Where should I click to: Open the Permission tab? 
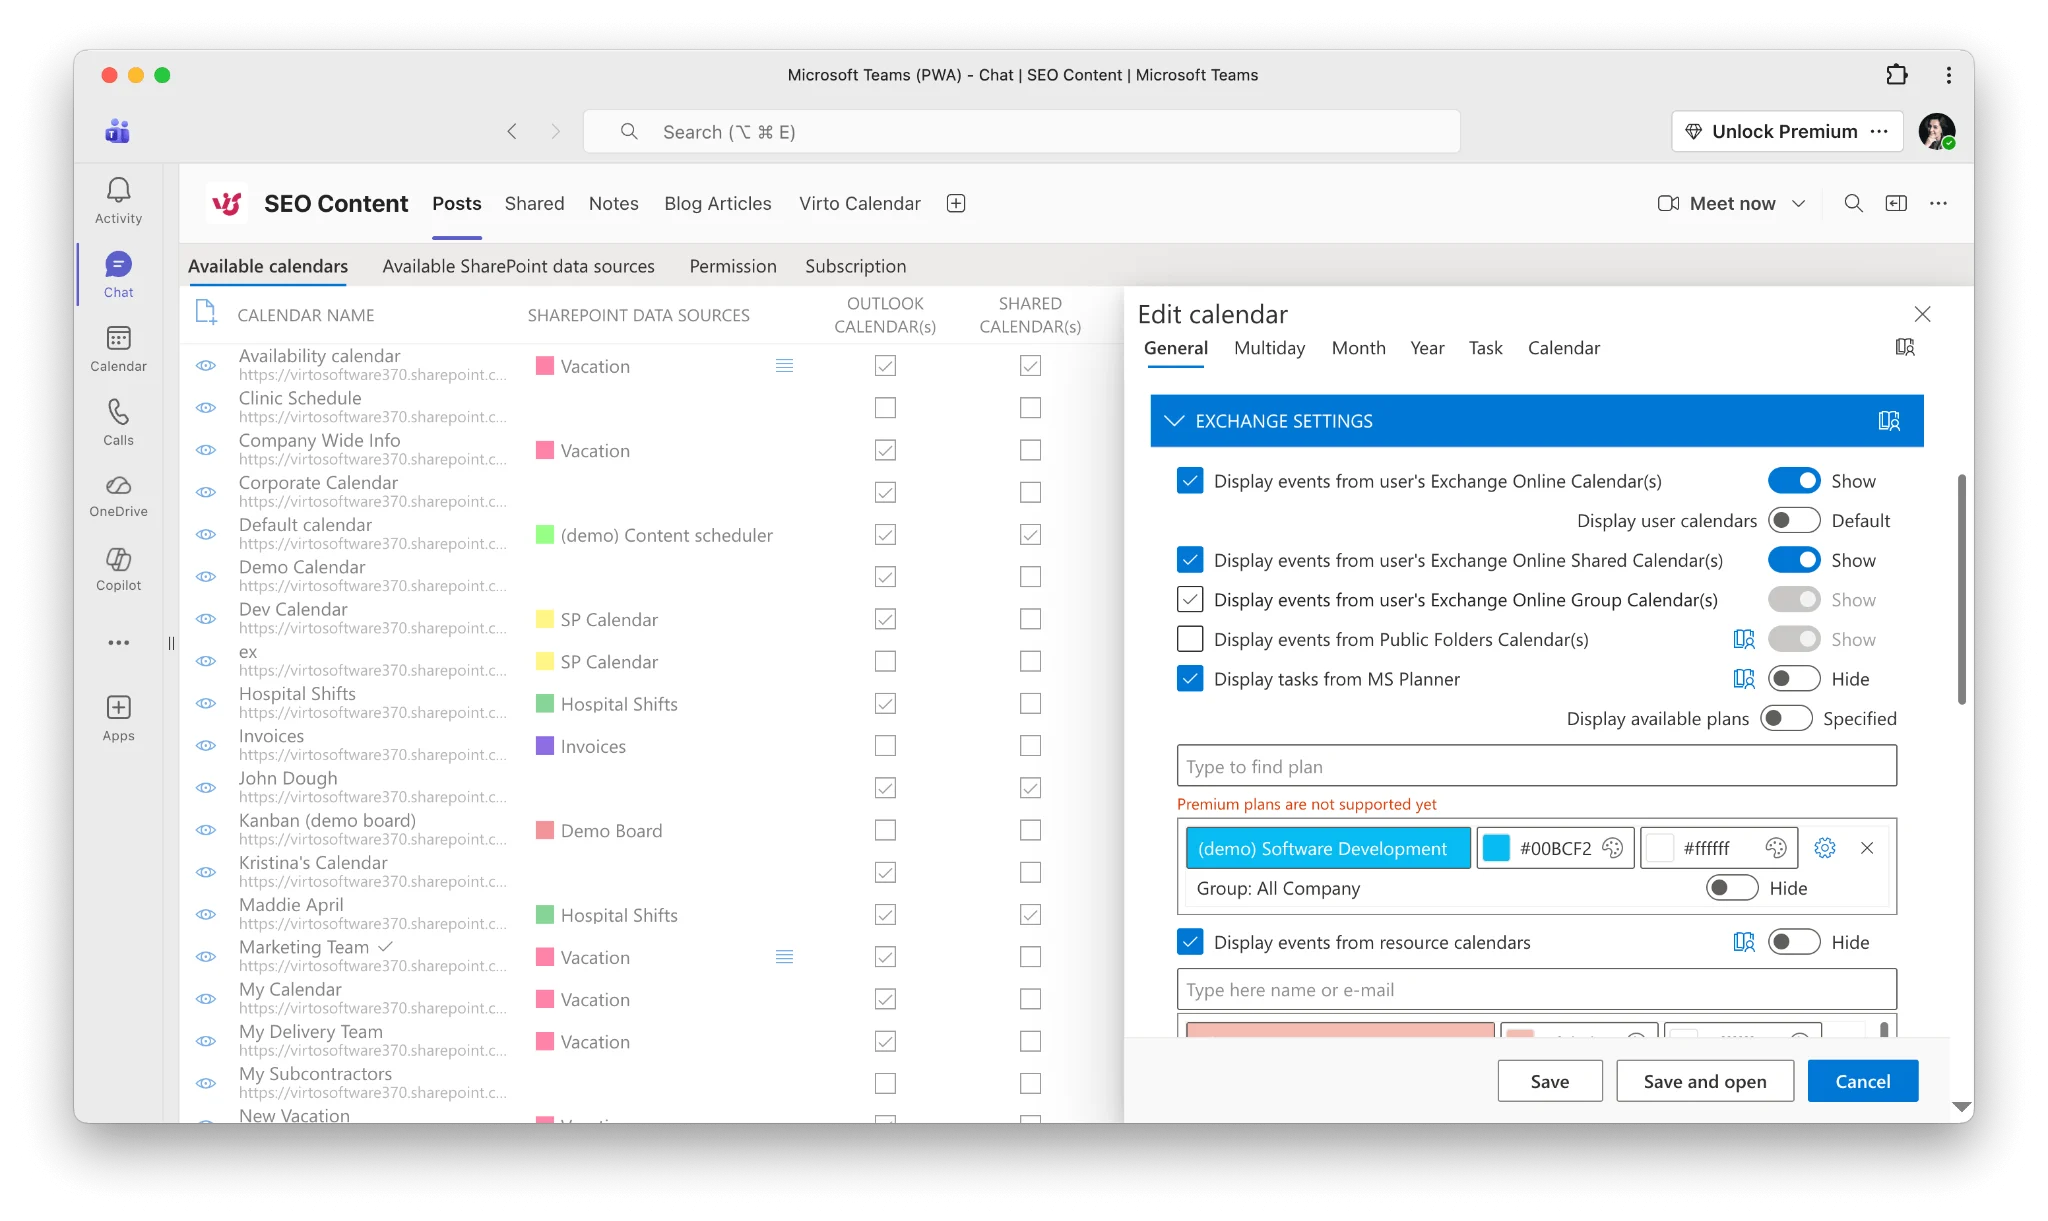tap(733, 266)
